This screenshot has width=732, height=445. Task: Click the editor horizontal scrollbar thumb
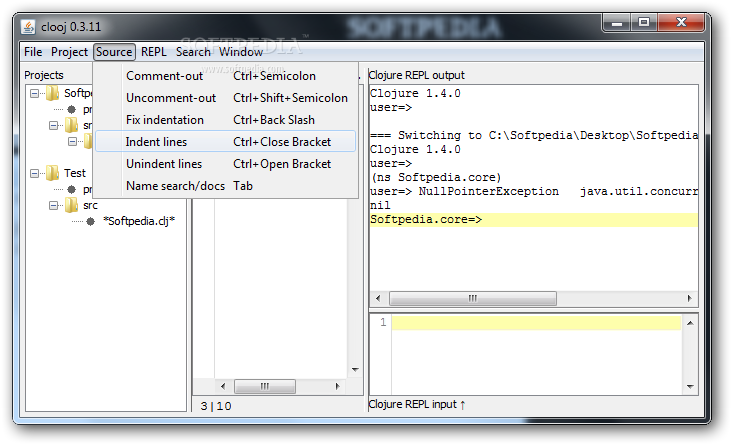coord(265,386)
